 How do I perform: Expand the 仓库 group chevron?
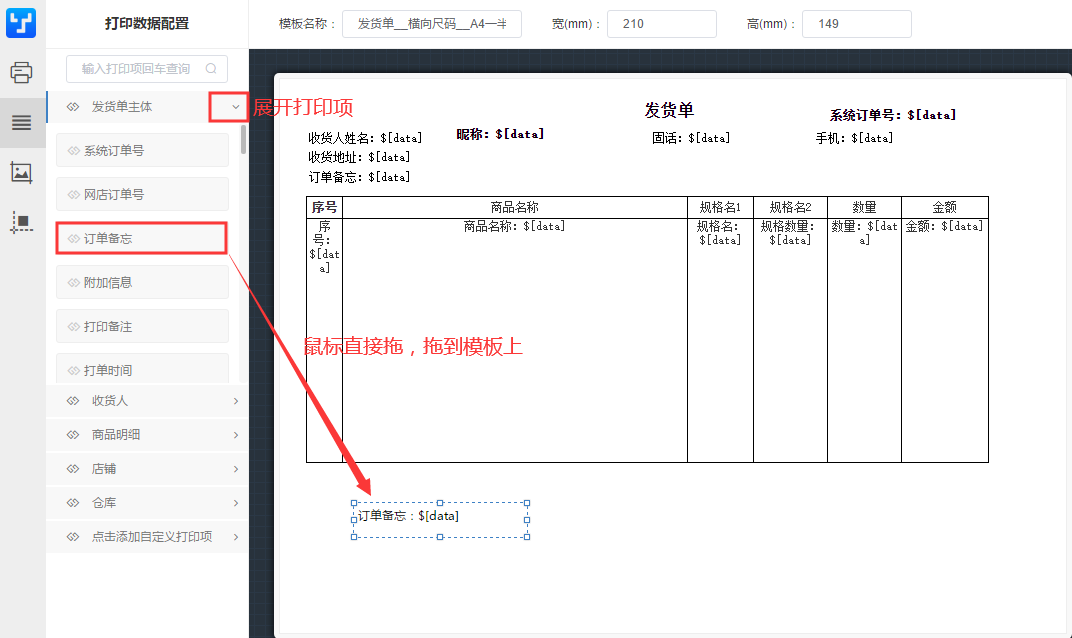(x=236, y=503)
